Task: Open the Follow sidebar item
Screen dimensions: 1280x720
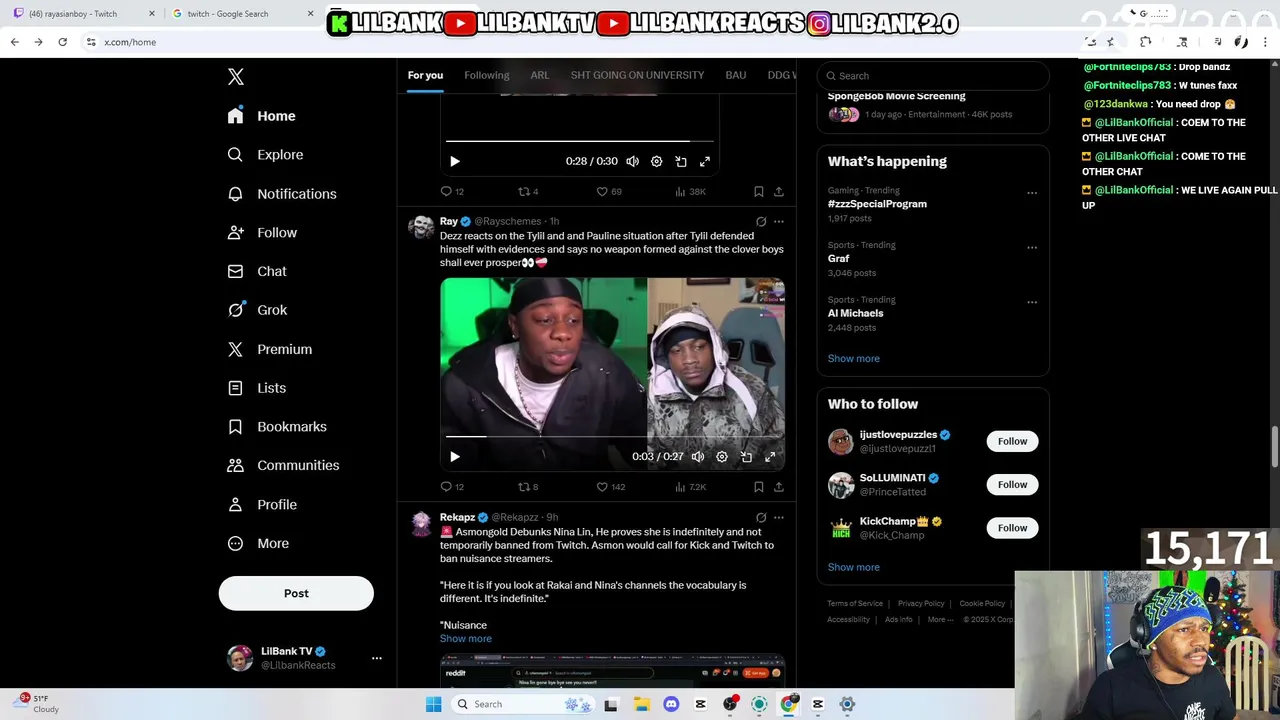Action: click(262, 232)
